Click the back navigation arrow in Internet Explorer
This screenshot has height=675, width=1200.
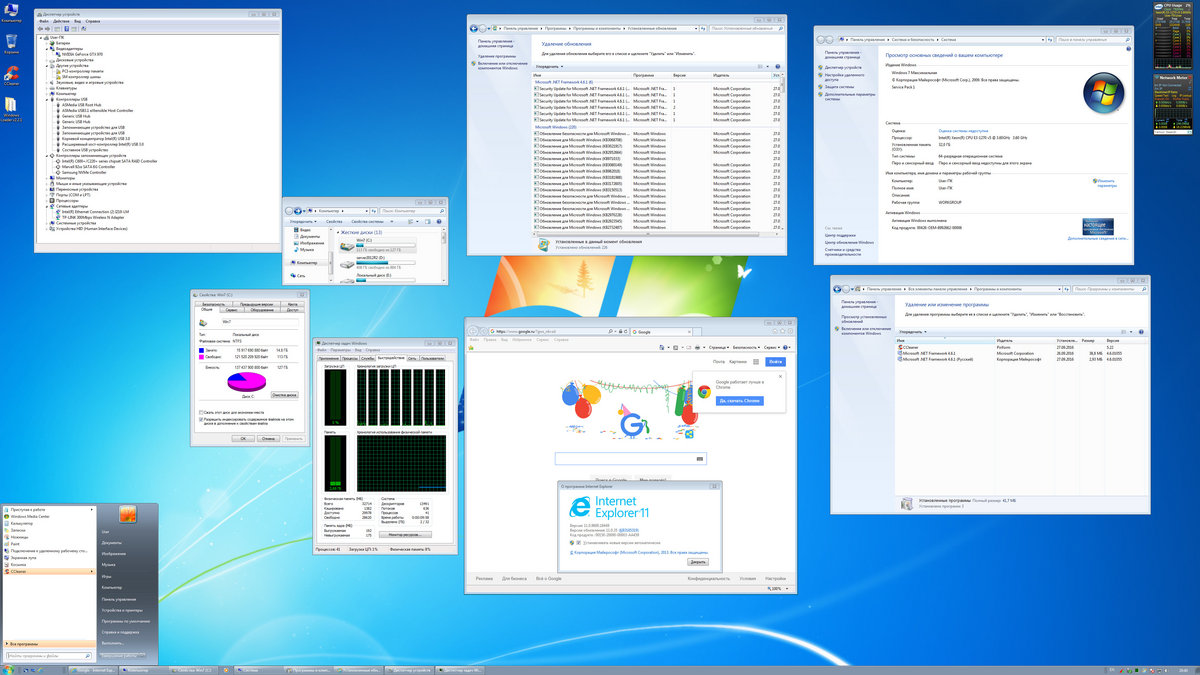(474, 331)
